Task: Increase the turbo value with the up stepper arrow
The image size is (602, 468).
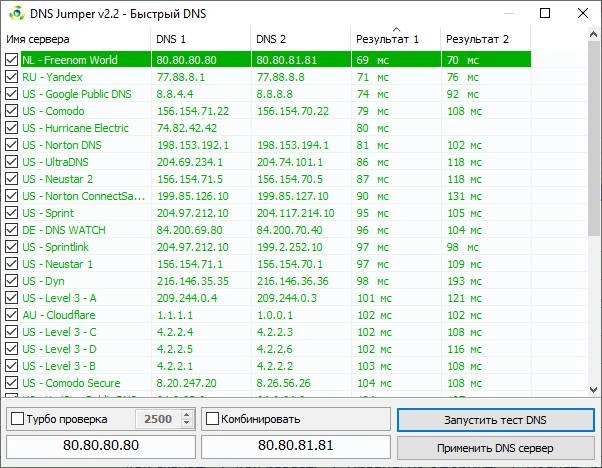Action: tap(187, 415)
